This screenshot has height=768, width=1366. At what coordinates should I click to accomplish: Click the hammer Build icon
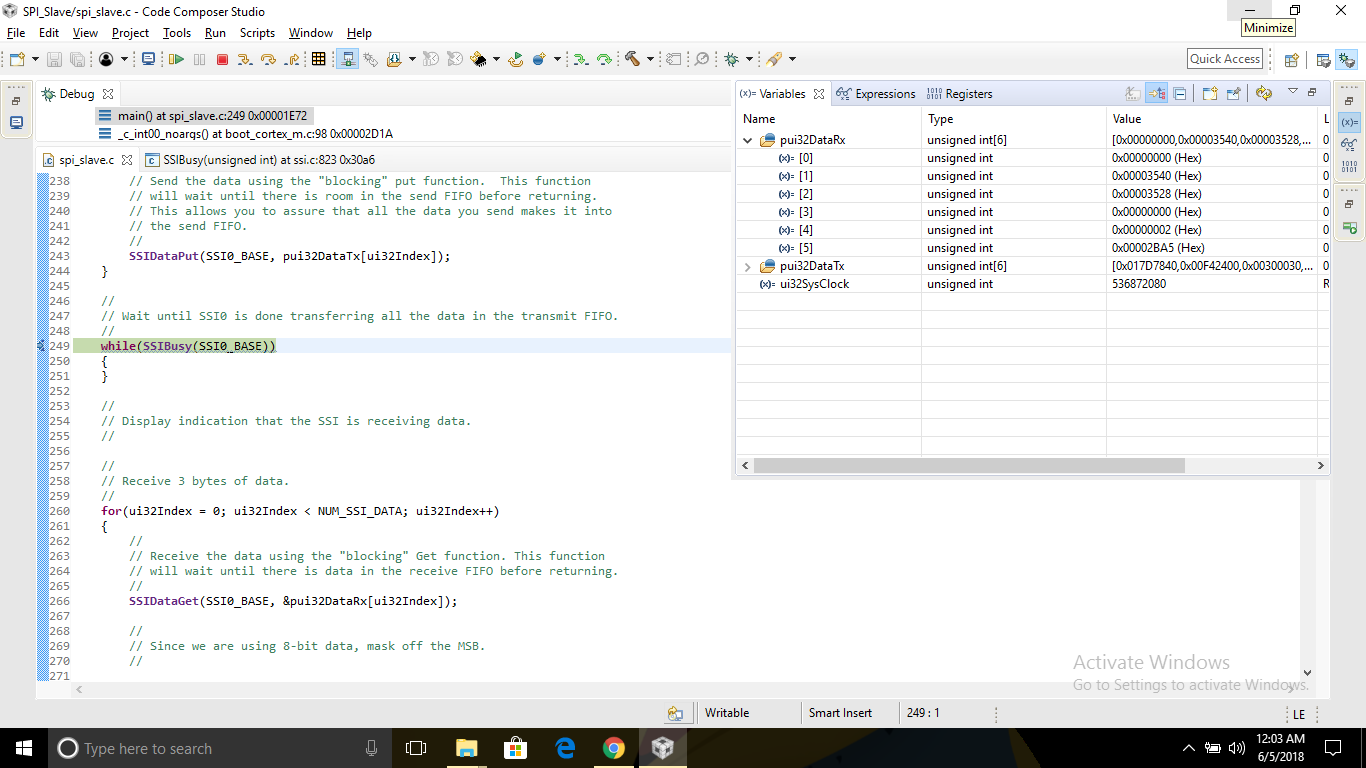632,59
